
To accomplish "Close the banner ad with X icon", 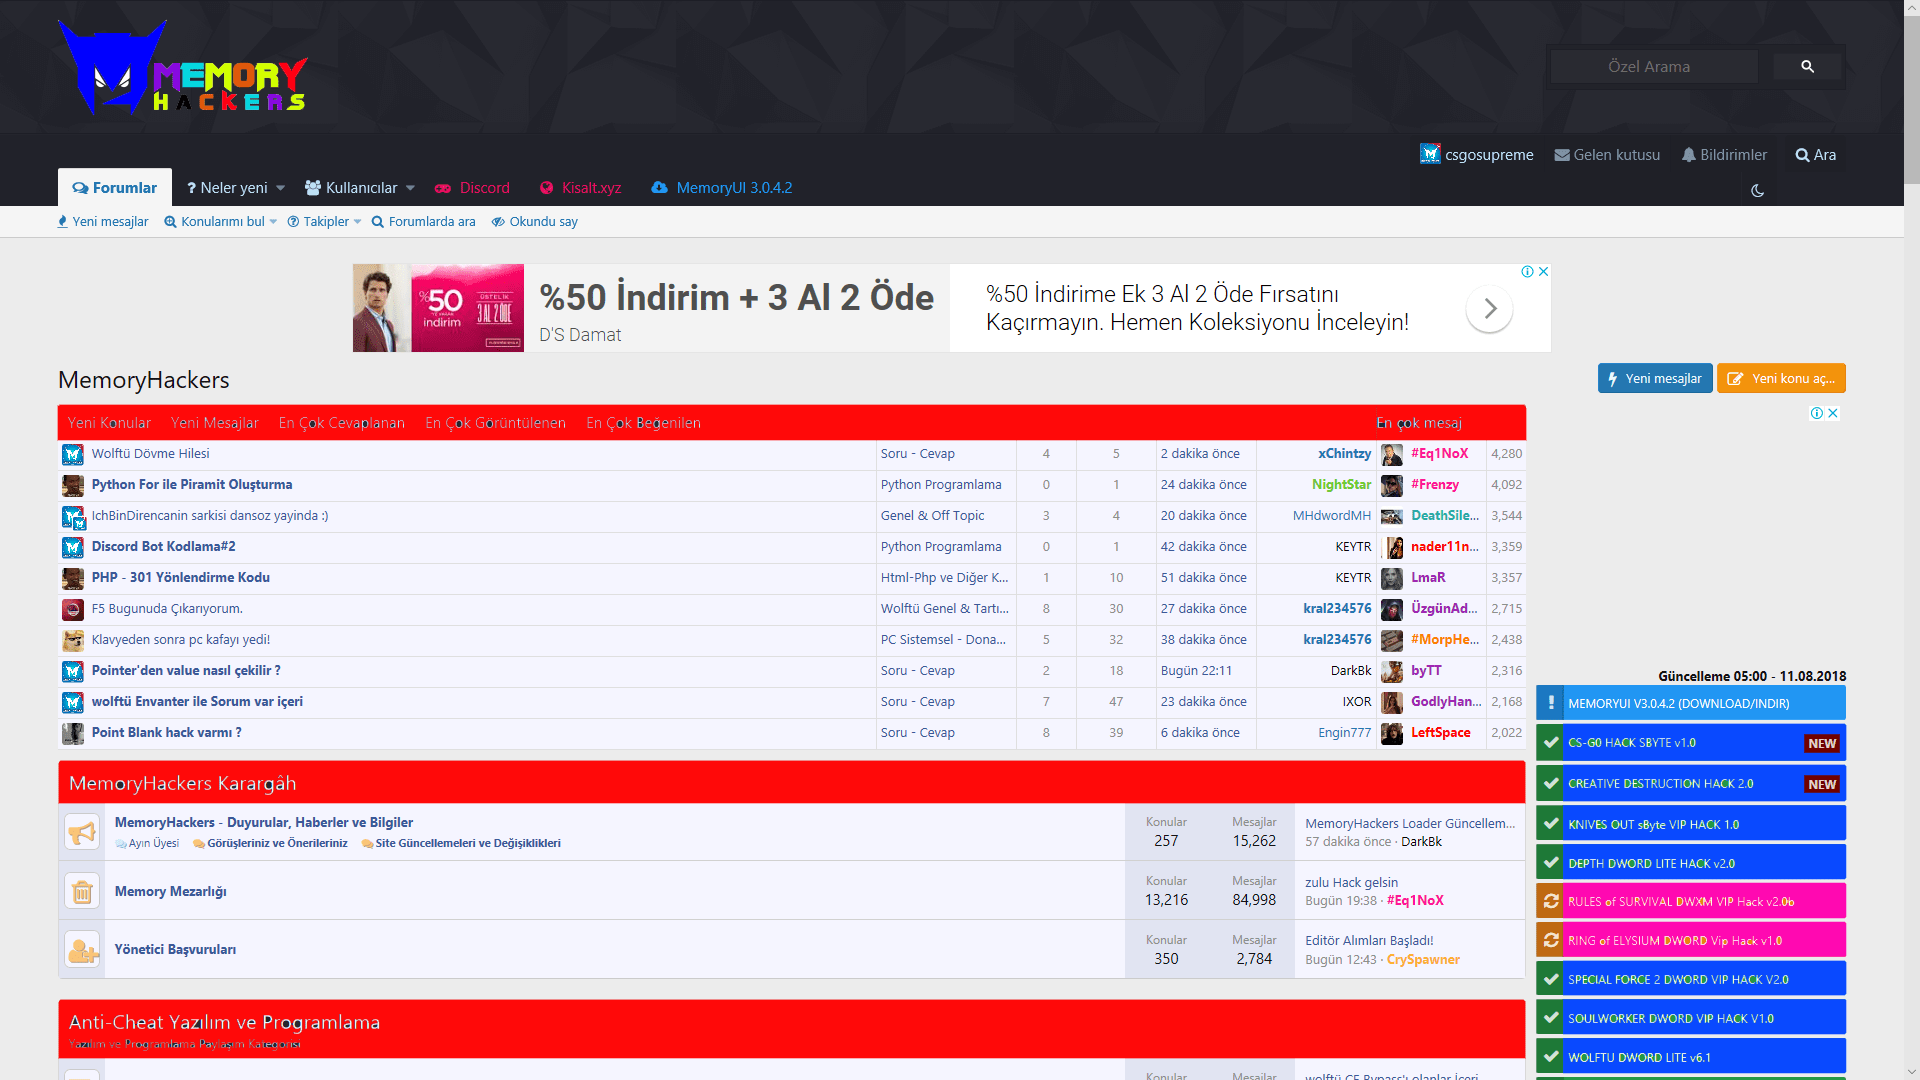I will pos(1543,271).
